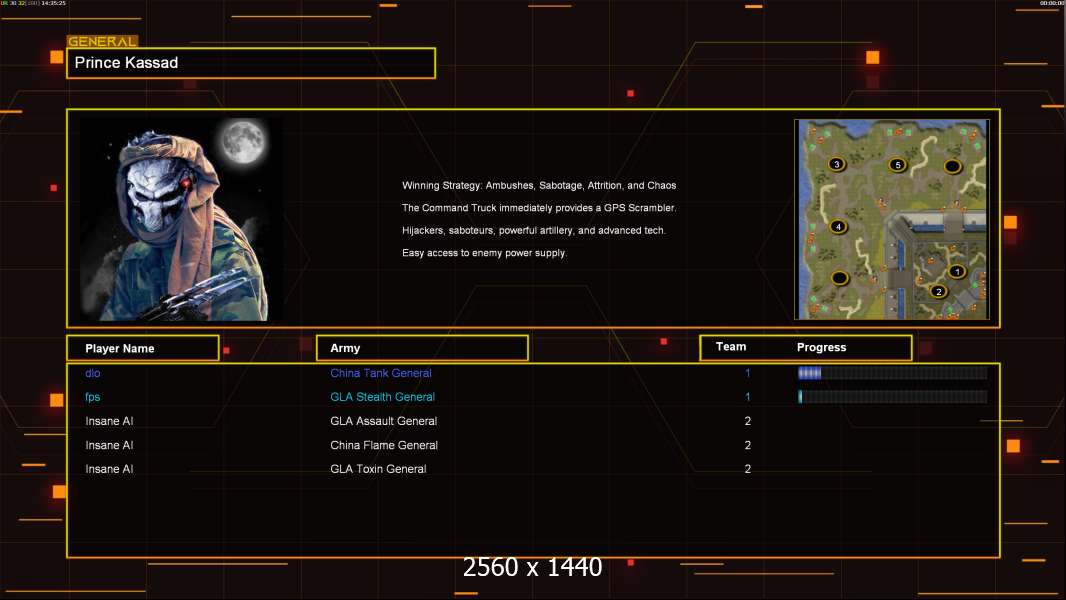Click the unnumbered marker below marker 4
Viewport: 1066px width, 600px height.
(840, 277)
